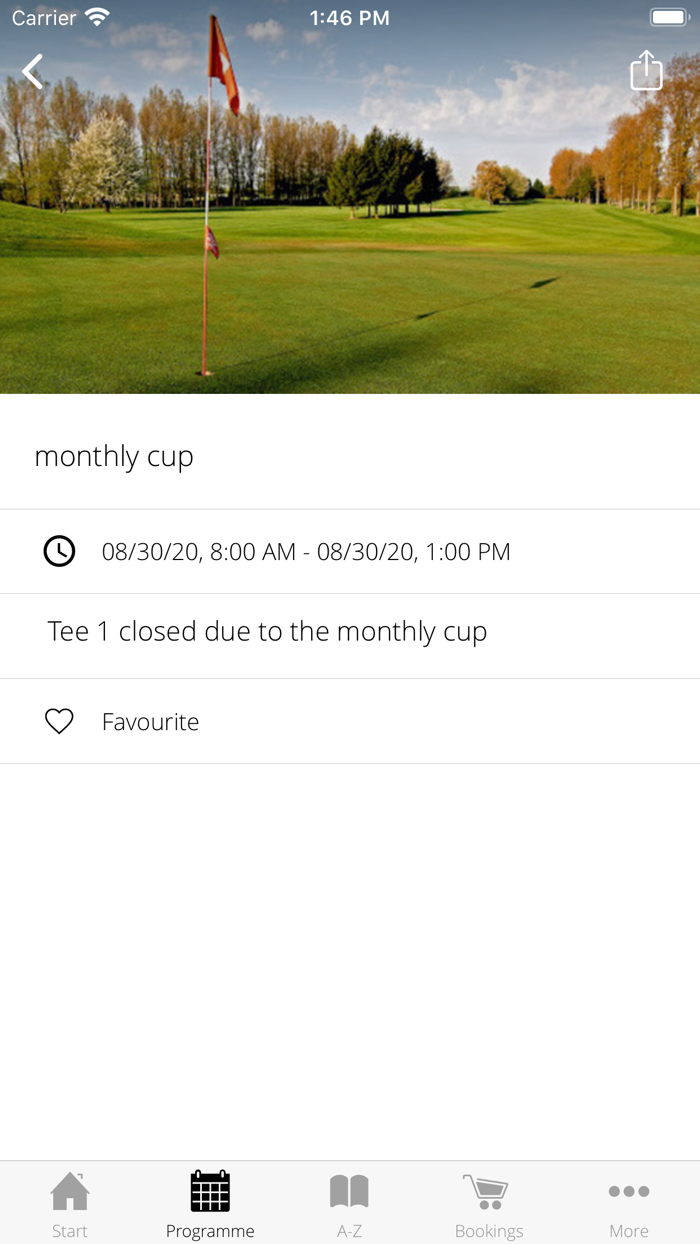Go to the A-Z tab label
Screen dimensions: 700x1244
click(349, 1231)
